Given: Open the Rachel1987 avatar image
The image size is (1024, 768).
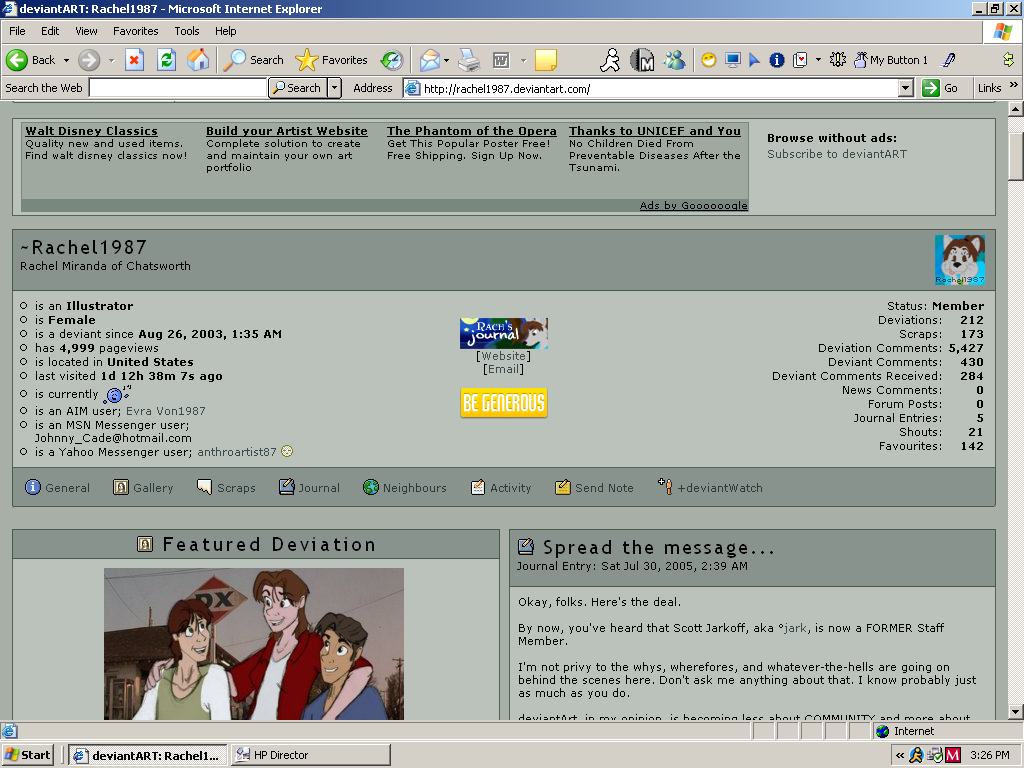Looking at the screenshot, I should [959, 259].
